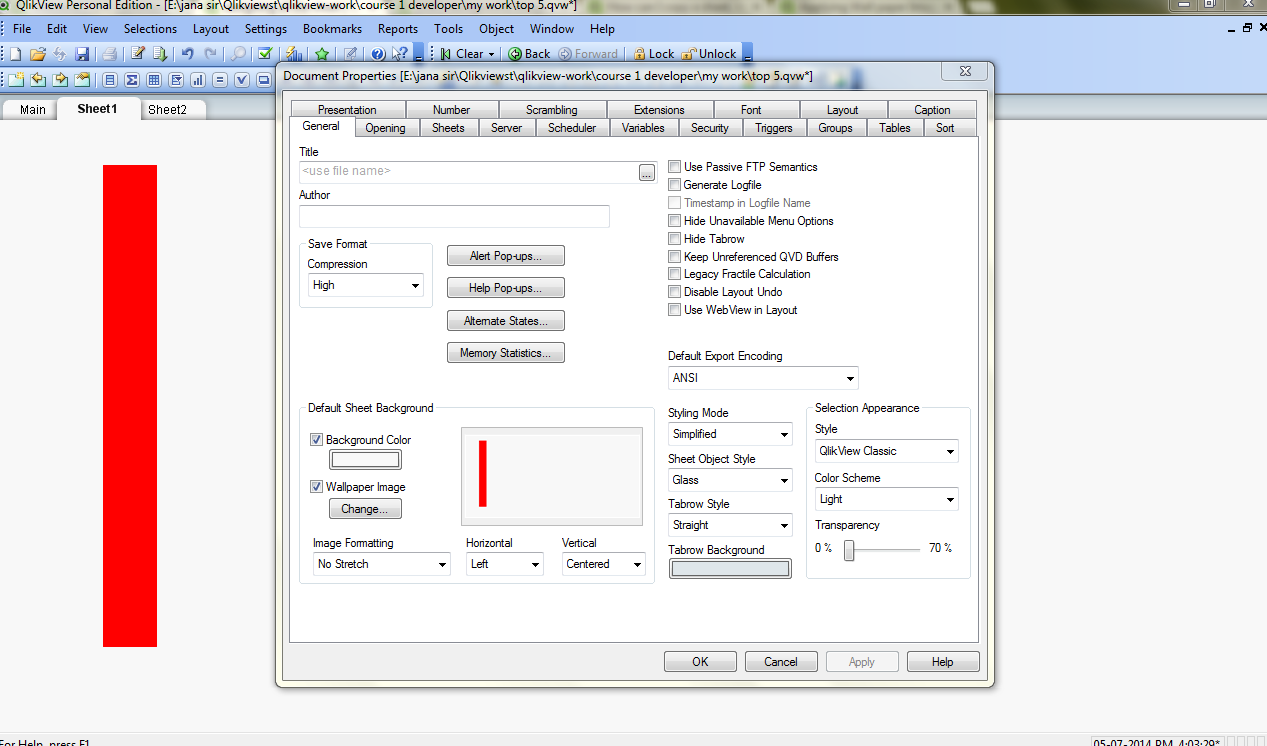Enable Use WebView in Layout
This screenshot has height=746, width=1267.
675,310
